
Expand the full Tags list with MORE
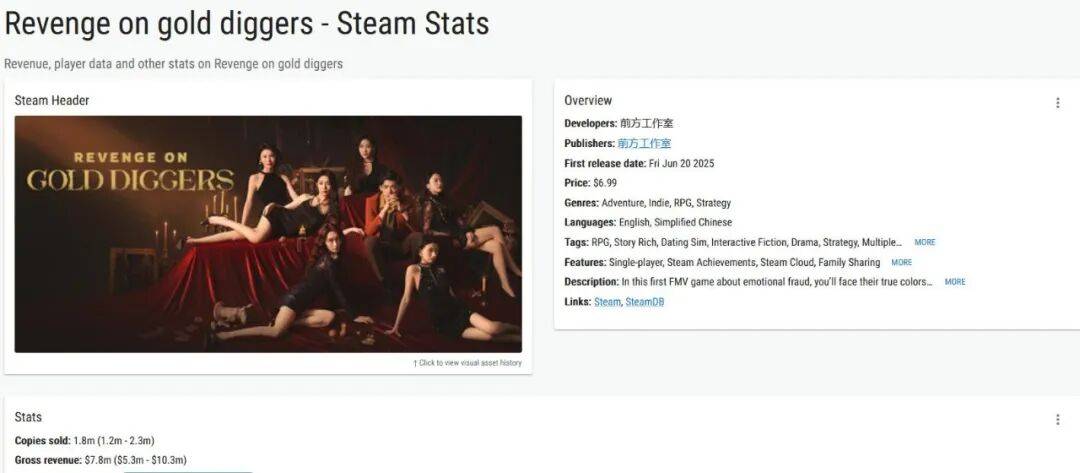click(924, 242)
